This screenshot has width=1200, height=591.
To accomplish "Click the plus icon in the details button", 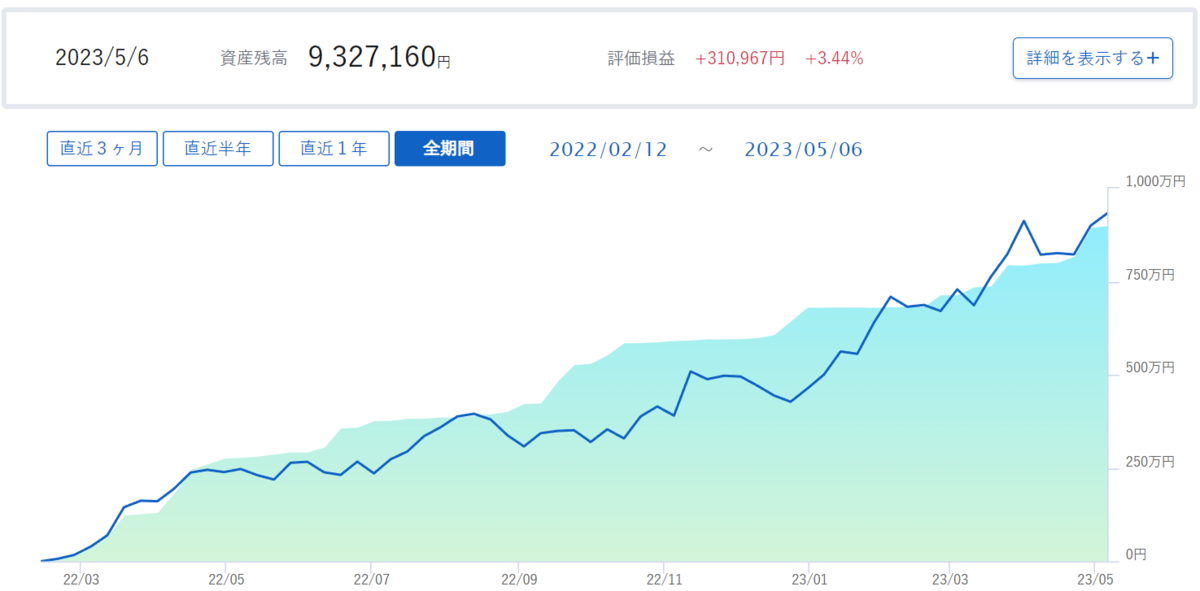I will [x=1152, y=58].
